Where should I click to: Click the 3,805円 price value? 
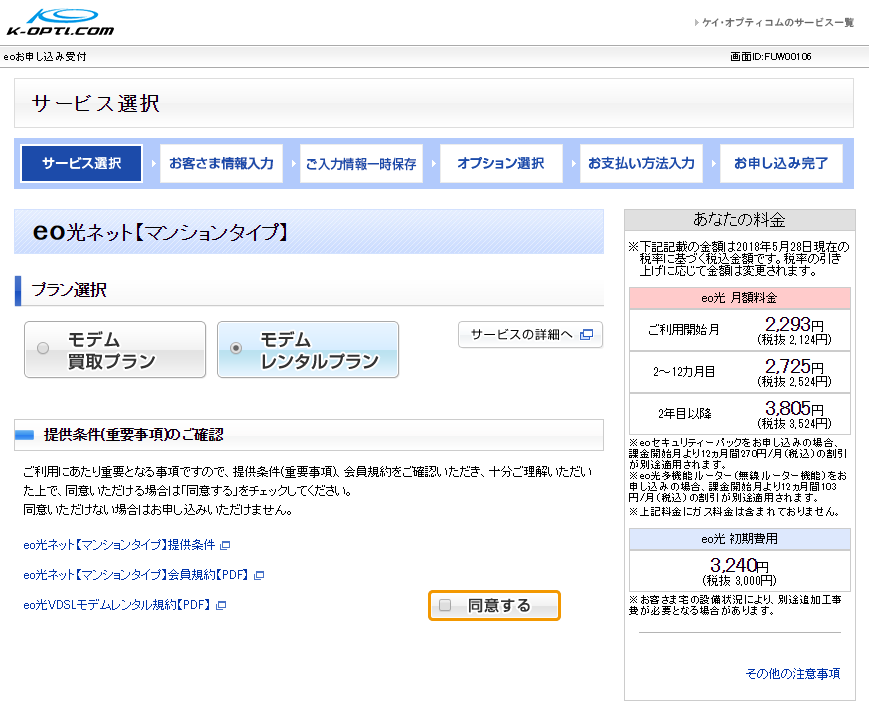pos(794,409)
